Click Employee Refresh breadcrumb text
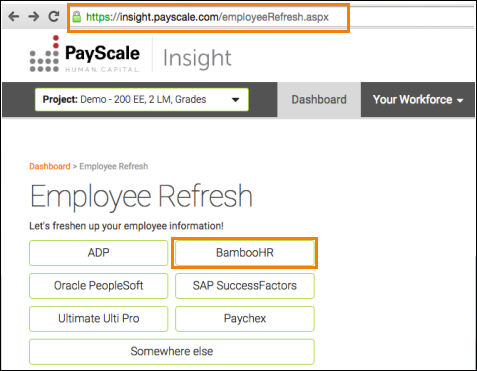 tap(114, 166)
